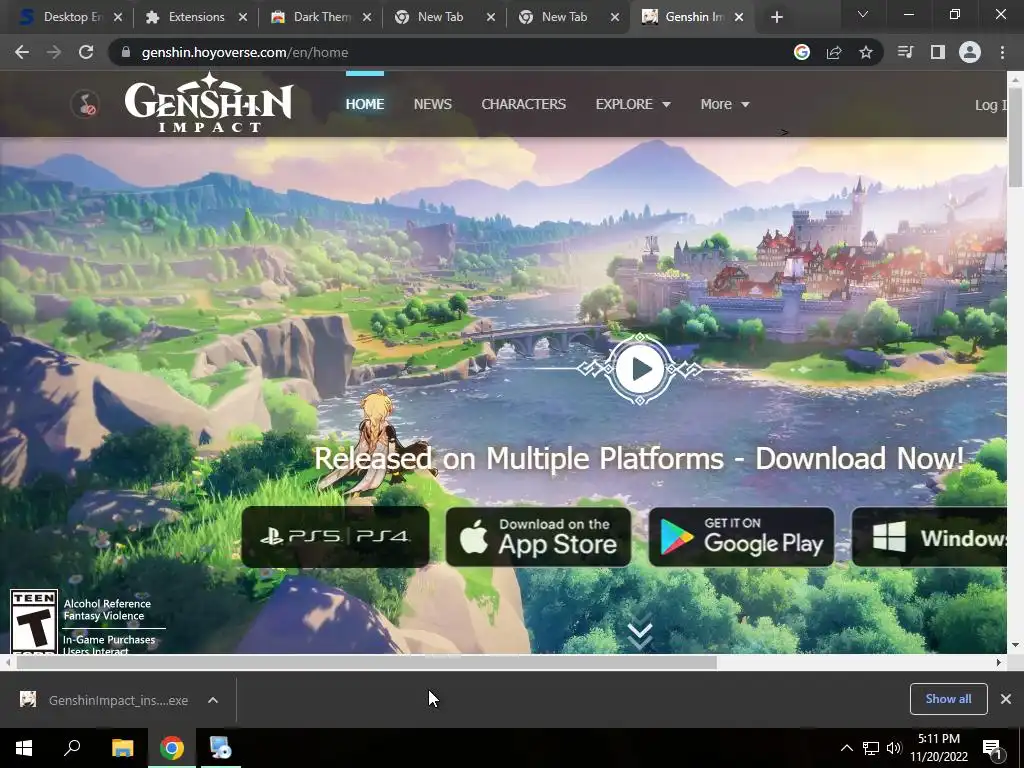This screenshot has height=768, width=1024.
Task: Expand the More dropdown menu
Action: point(725,104)
